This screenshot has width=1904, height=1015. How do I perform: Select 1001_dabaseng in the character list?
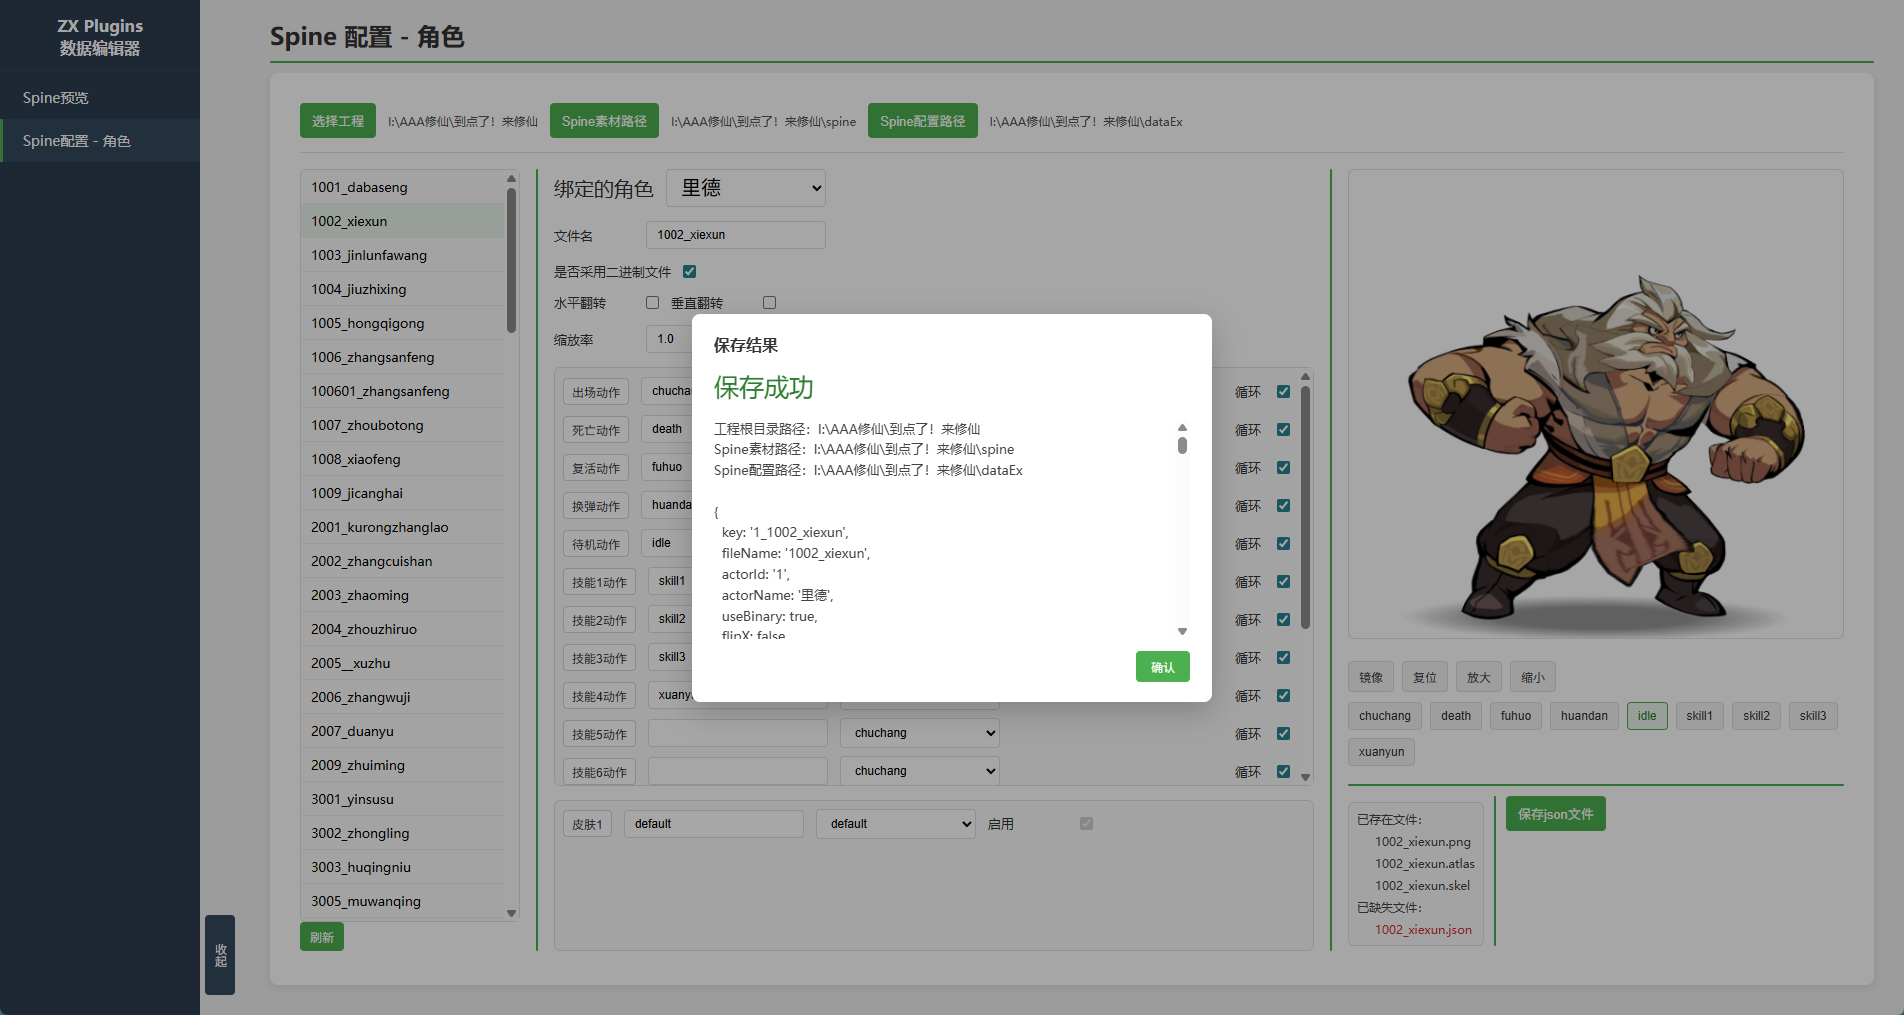click(x=403, y=187)
